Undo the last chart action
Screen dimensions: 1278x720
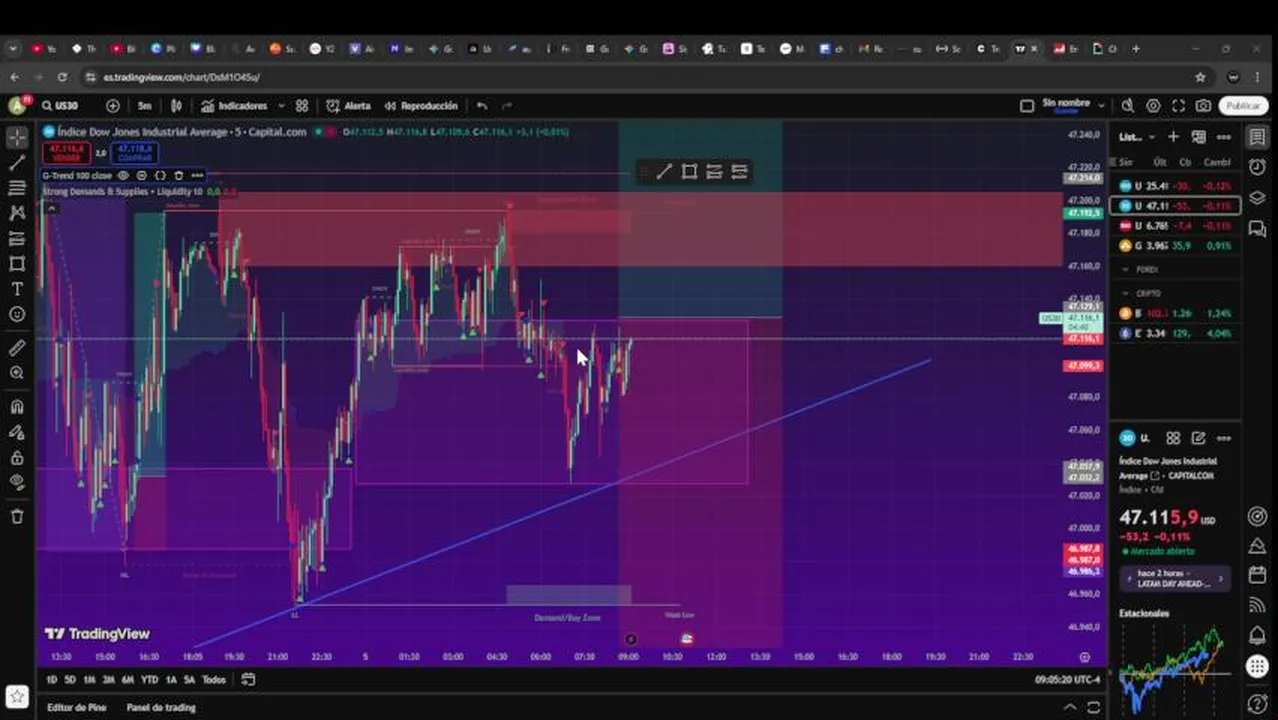482,105
